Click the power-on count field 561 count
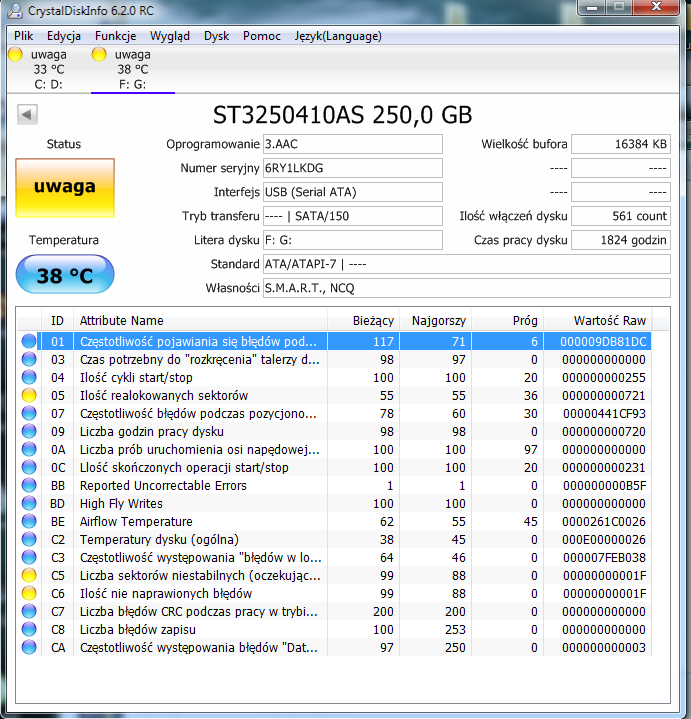Image resolution: width=691 pixels, height=719 pixels. [621, 216]
